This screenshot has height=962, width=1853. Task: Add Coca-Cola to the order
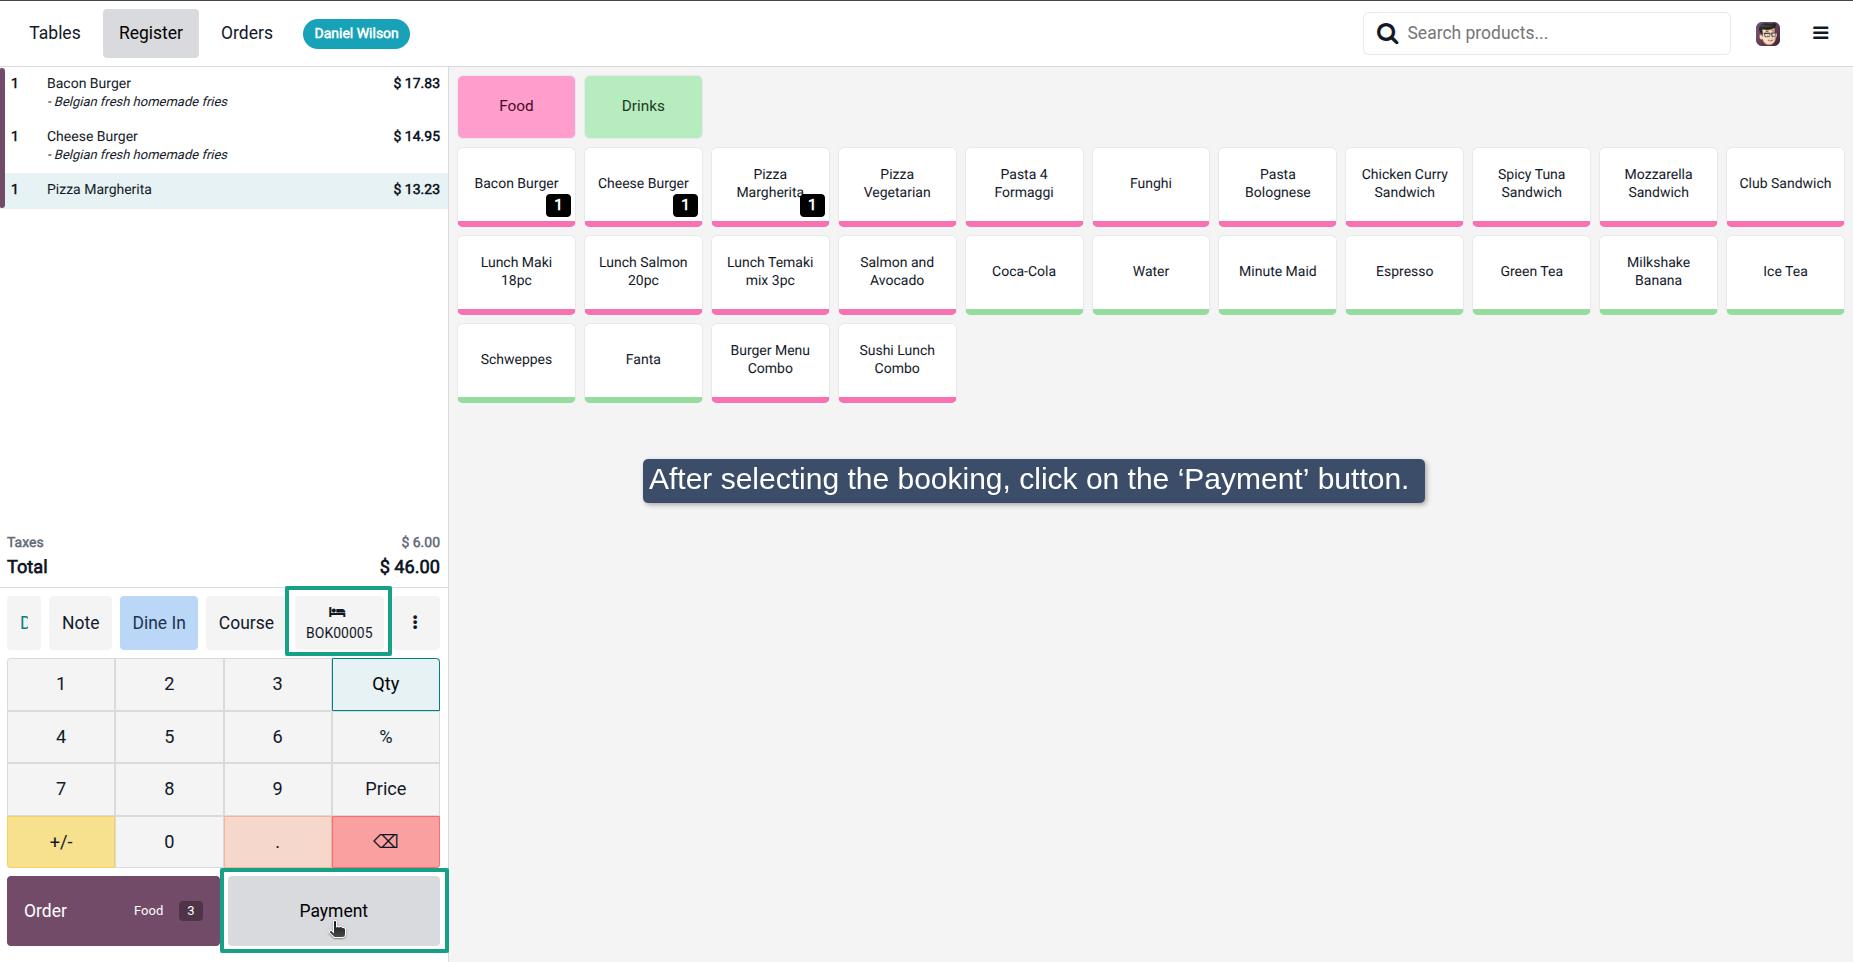pos(1024,274)
